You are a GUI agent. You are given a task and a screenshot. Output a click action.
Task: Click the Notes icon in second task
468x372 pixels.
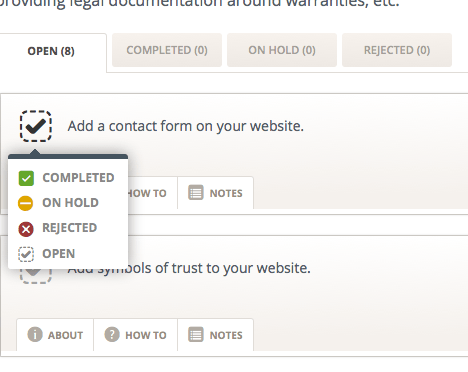pos(195,334)
